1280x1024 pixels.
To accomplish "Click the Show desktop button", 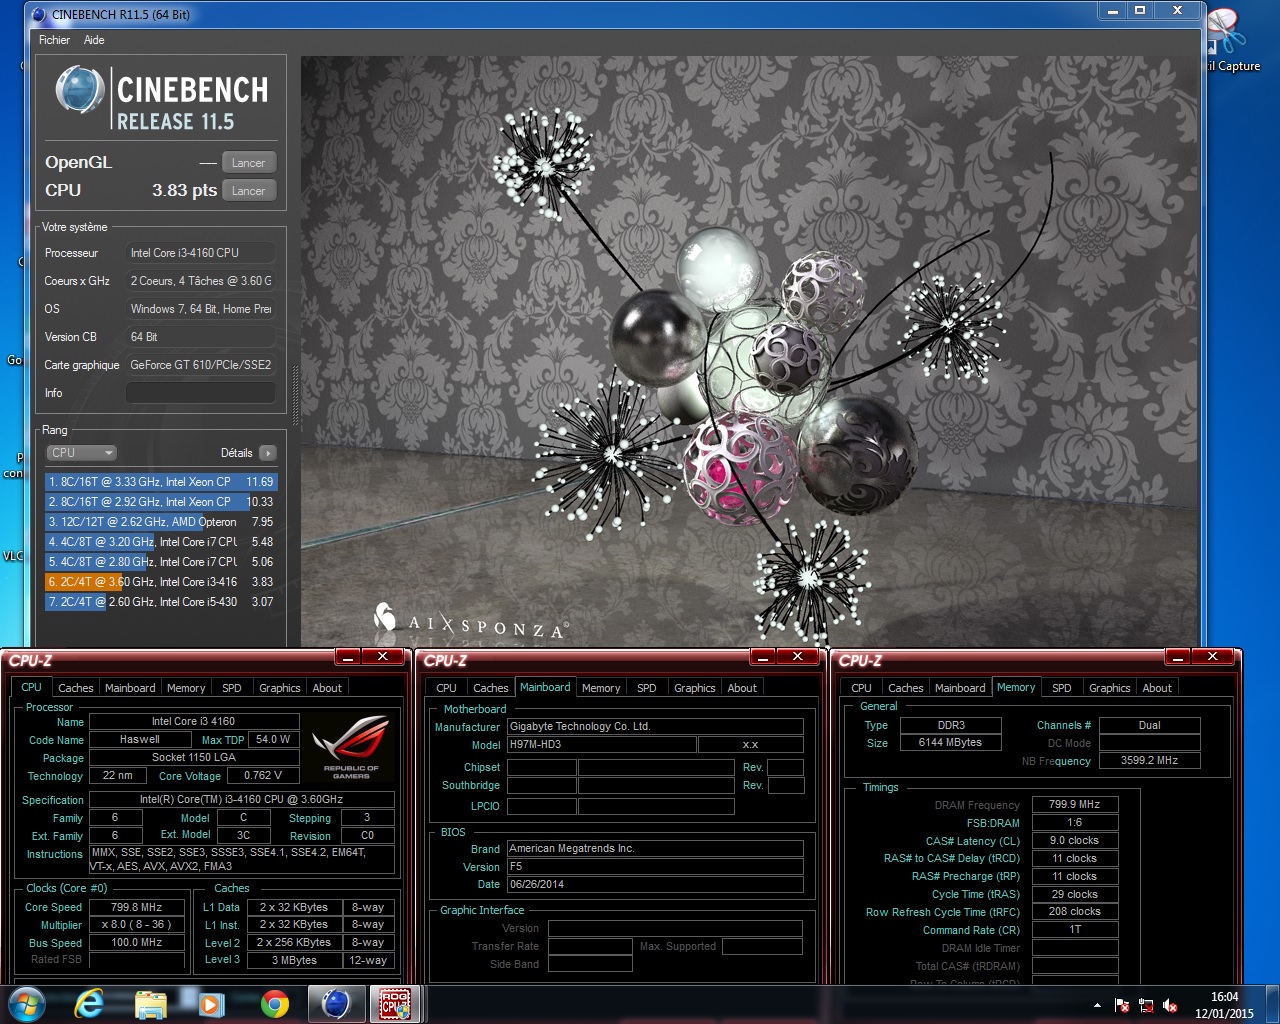I will 1272,1005.
